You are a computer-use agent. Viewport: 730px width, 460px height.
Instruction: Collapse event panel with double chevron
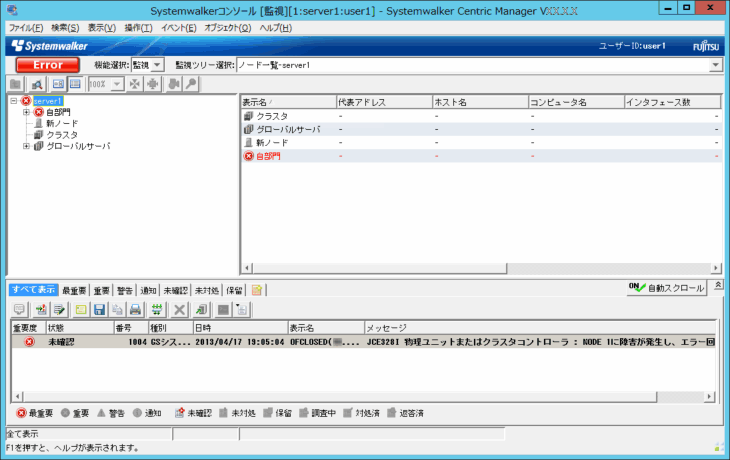[718, 284]
